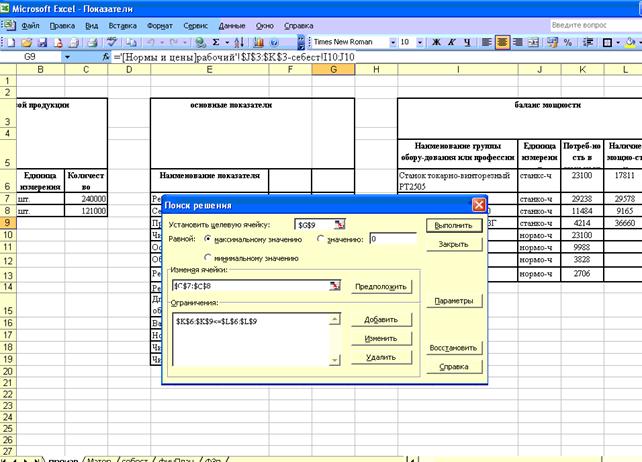Apply Currency format icon

click(552, 42)
